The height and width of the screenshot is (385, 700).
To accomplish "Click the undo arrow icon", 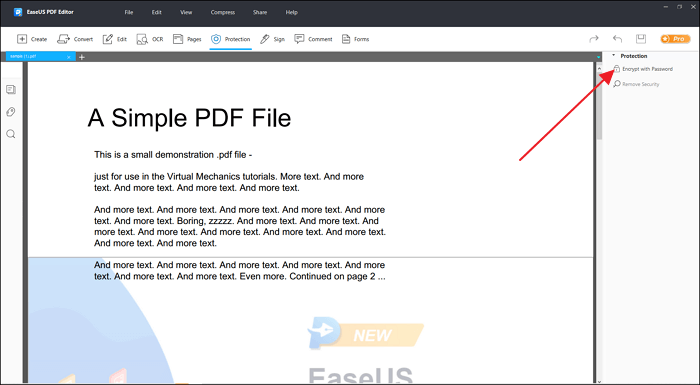I will (617, 39).
